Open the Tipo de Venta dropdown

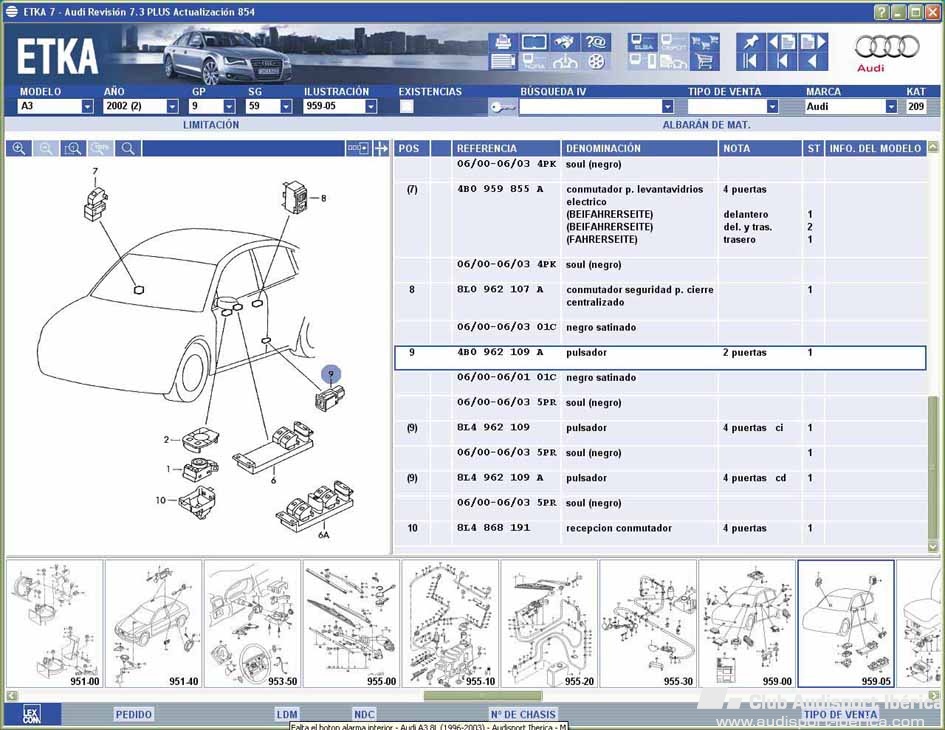(772, 107)
